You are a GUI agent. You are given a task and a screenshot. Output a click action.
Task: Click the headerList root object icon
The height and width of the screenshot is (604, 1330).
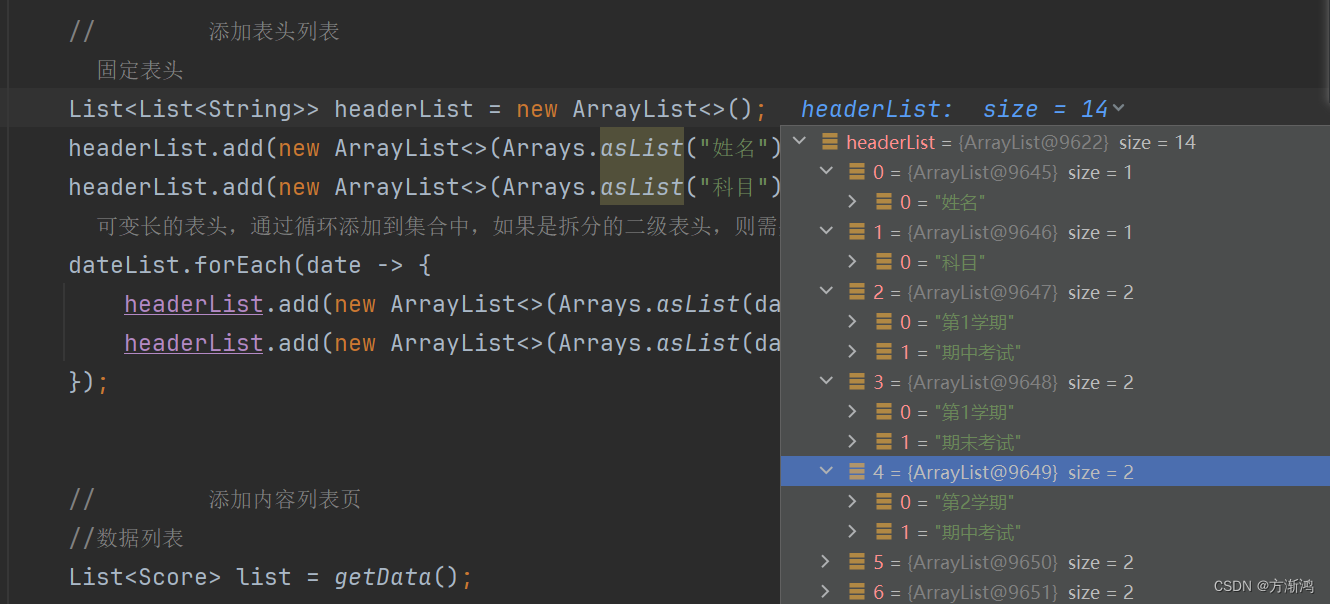tap(829, 142)
